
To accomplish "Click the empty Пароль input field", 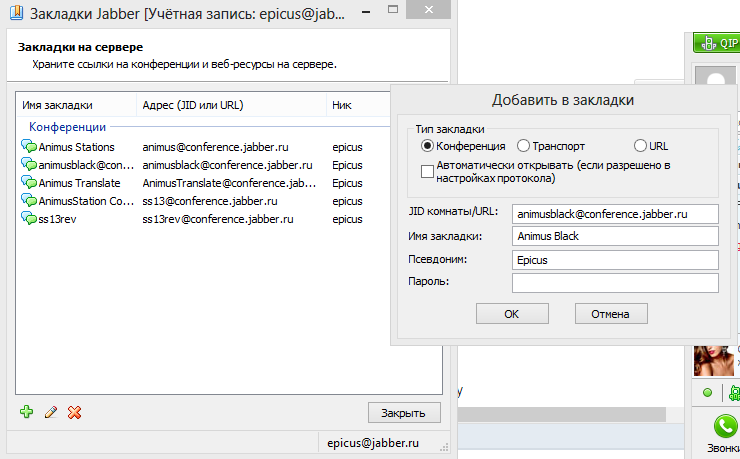I will pos(615,283).
